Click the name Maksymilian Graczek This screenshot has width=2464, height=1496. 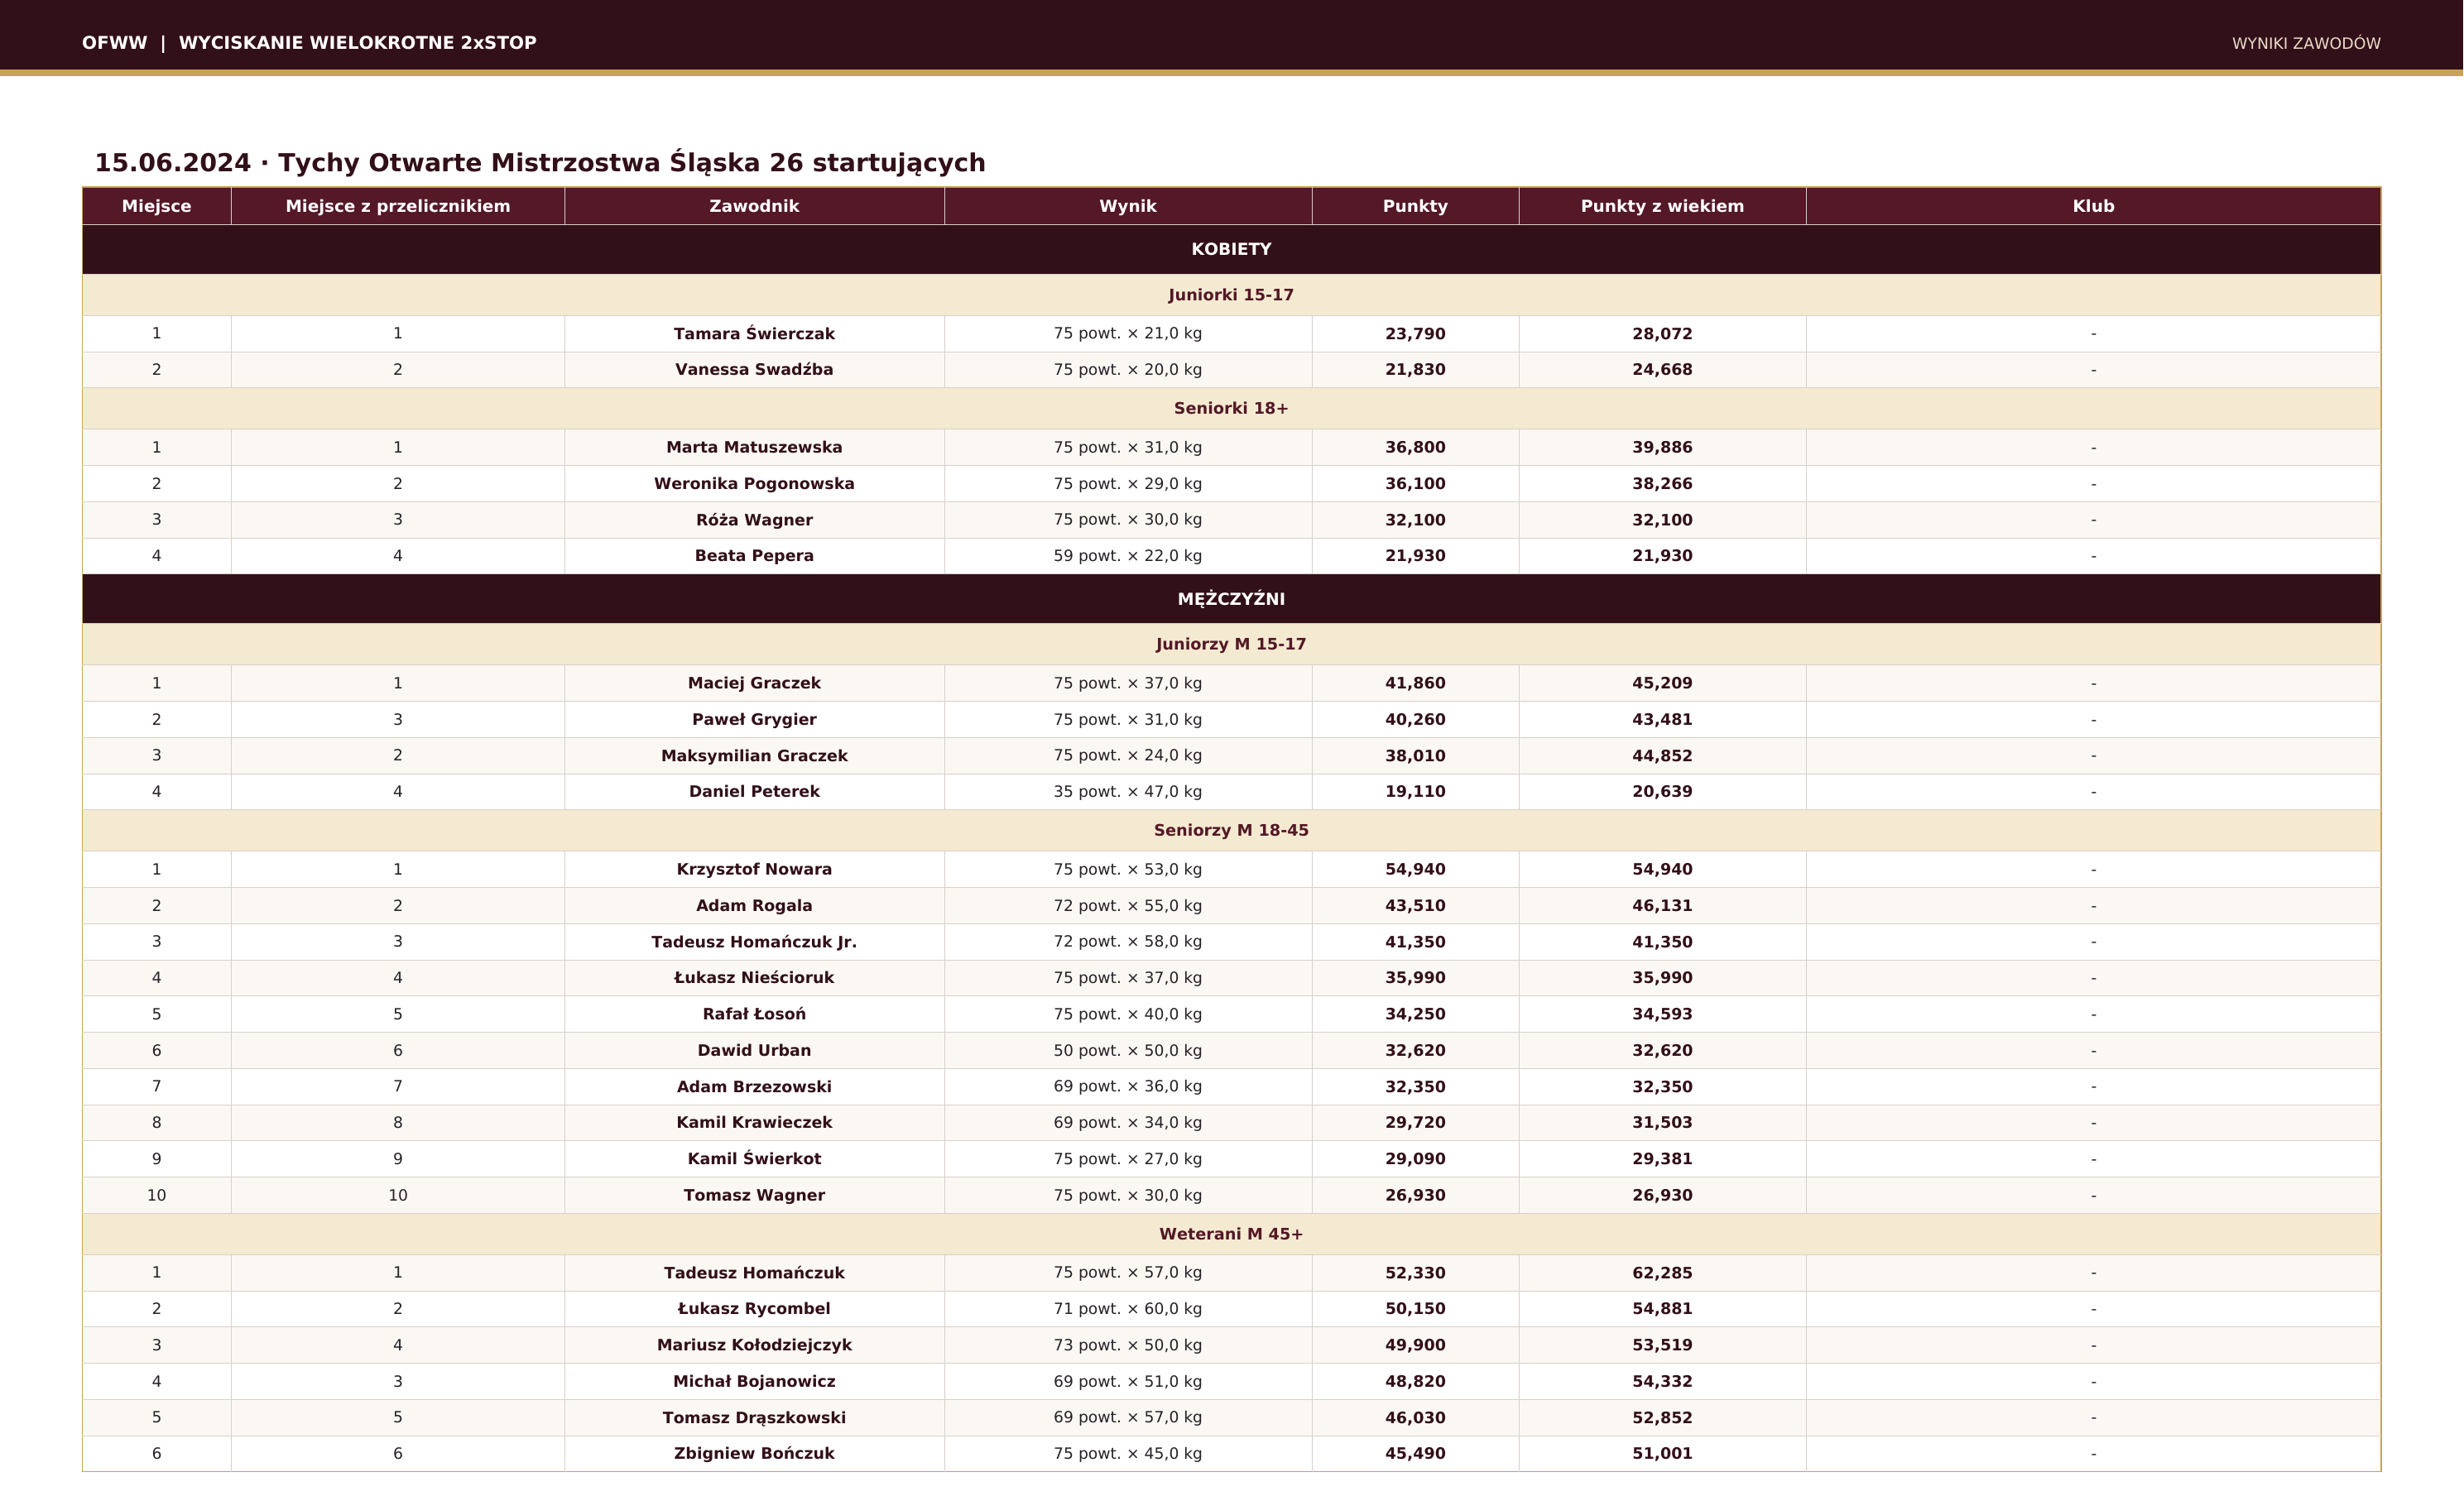(x=754, y=756)
